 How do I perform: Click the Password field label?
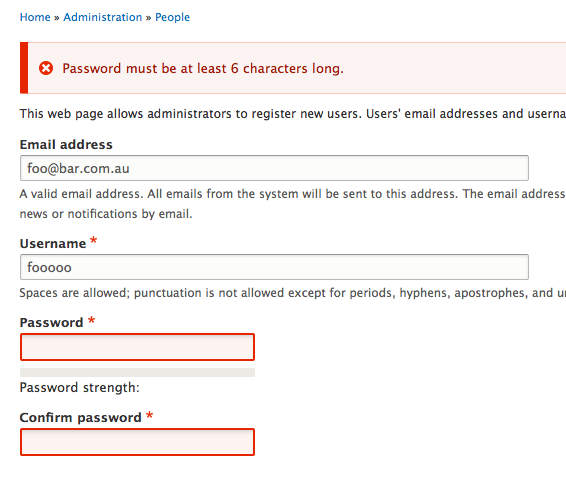coord(51,322)
